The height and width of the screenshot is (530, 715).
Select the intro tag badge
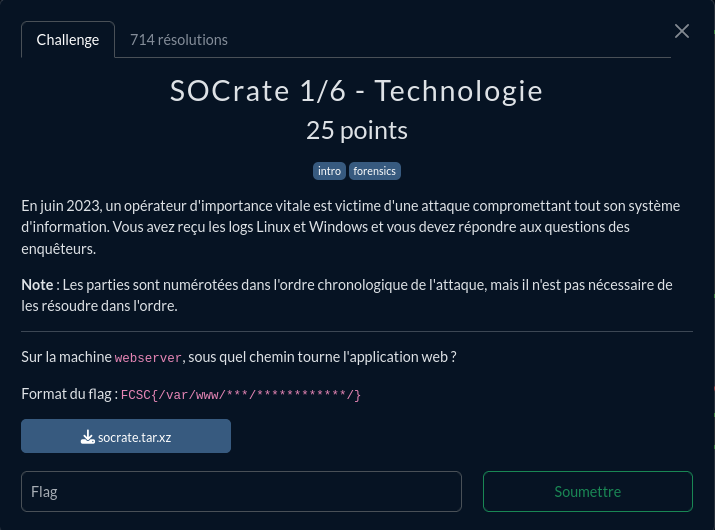[329, 171]
